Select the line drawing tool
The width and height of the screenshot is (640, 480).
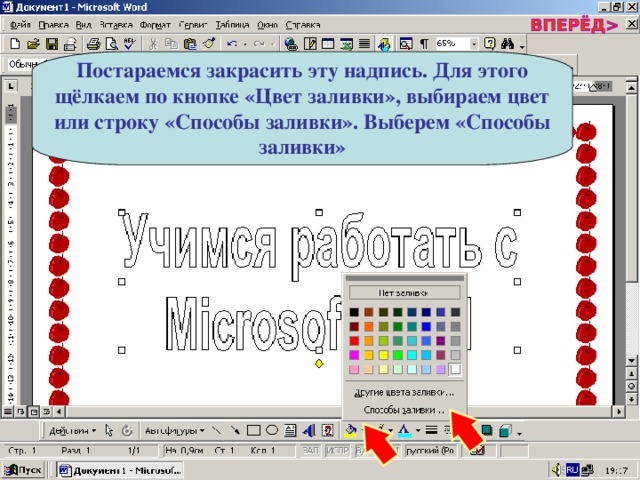(217, 431)
